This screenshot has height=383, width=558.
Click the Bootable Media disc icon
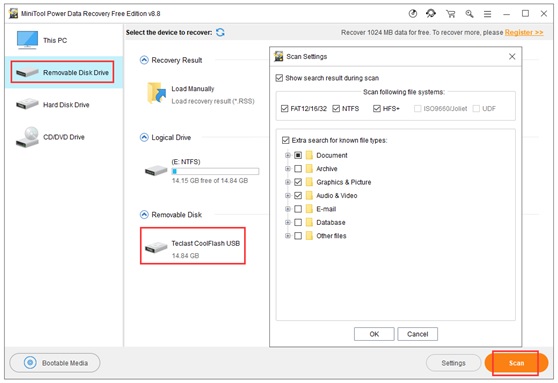coord(30,363)
